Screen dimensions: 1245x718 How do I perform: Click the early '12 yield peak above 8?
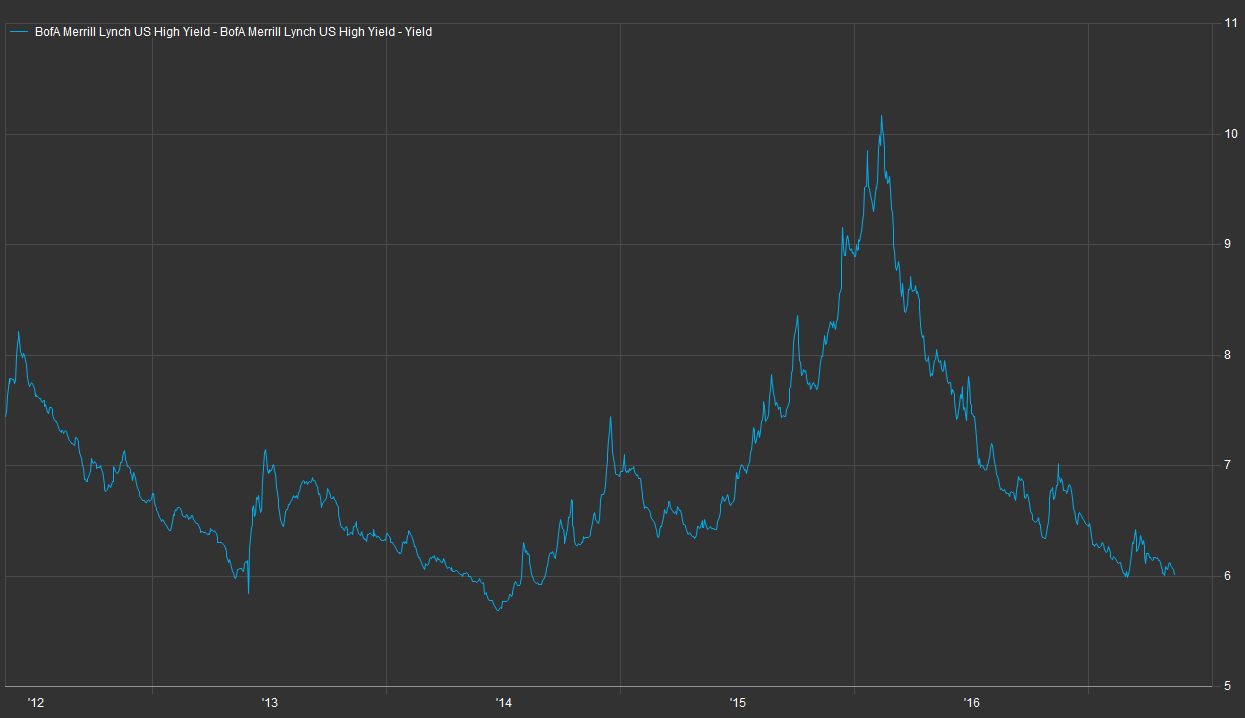click(x=18, y=332)
